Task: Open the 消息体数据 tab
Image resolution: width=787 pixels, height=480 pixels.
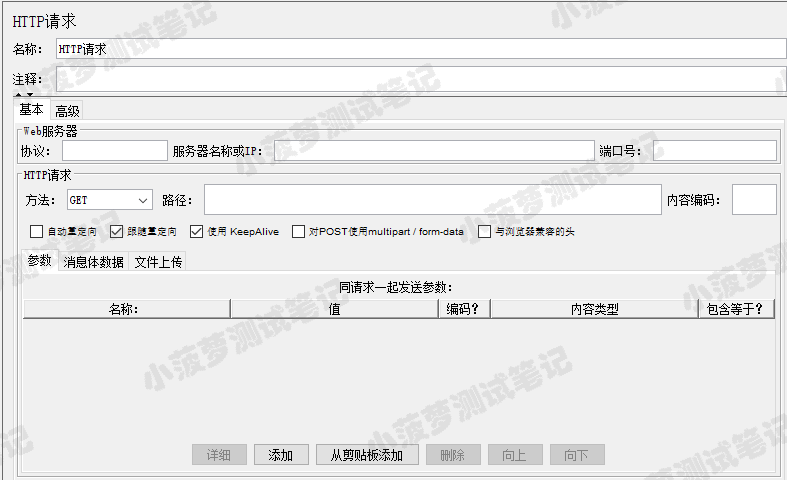Action: tap(94, 262)
